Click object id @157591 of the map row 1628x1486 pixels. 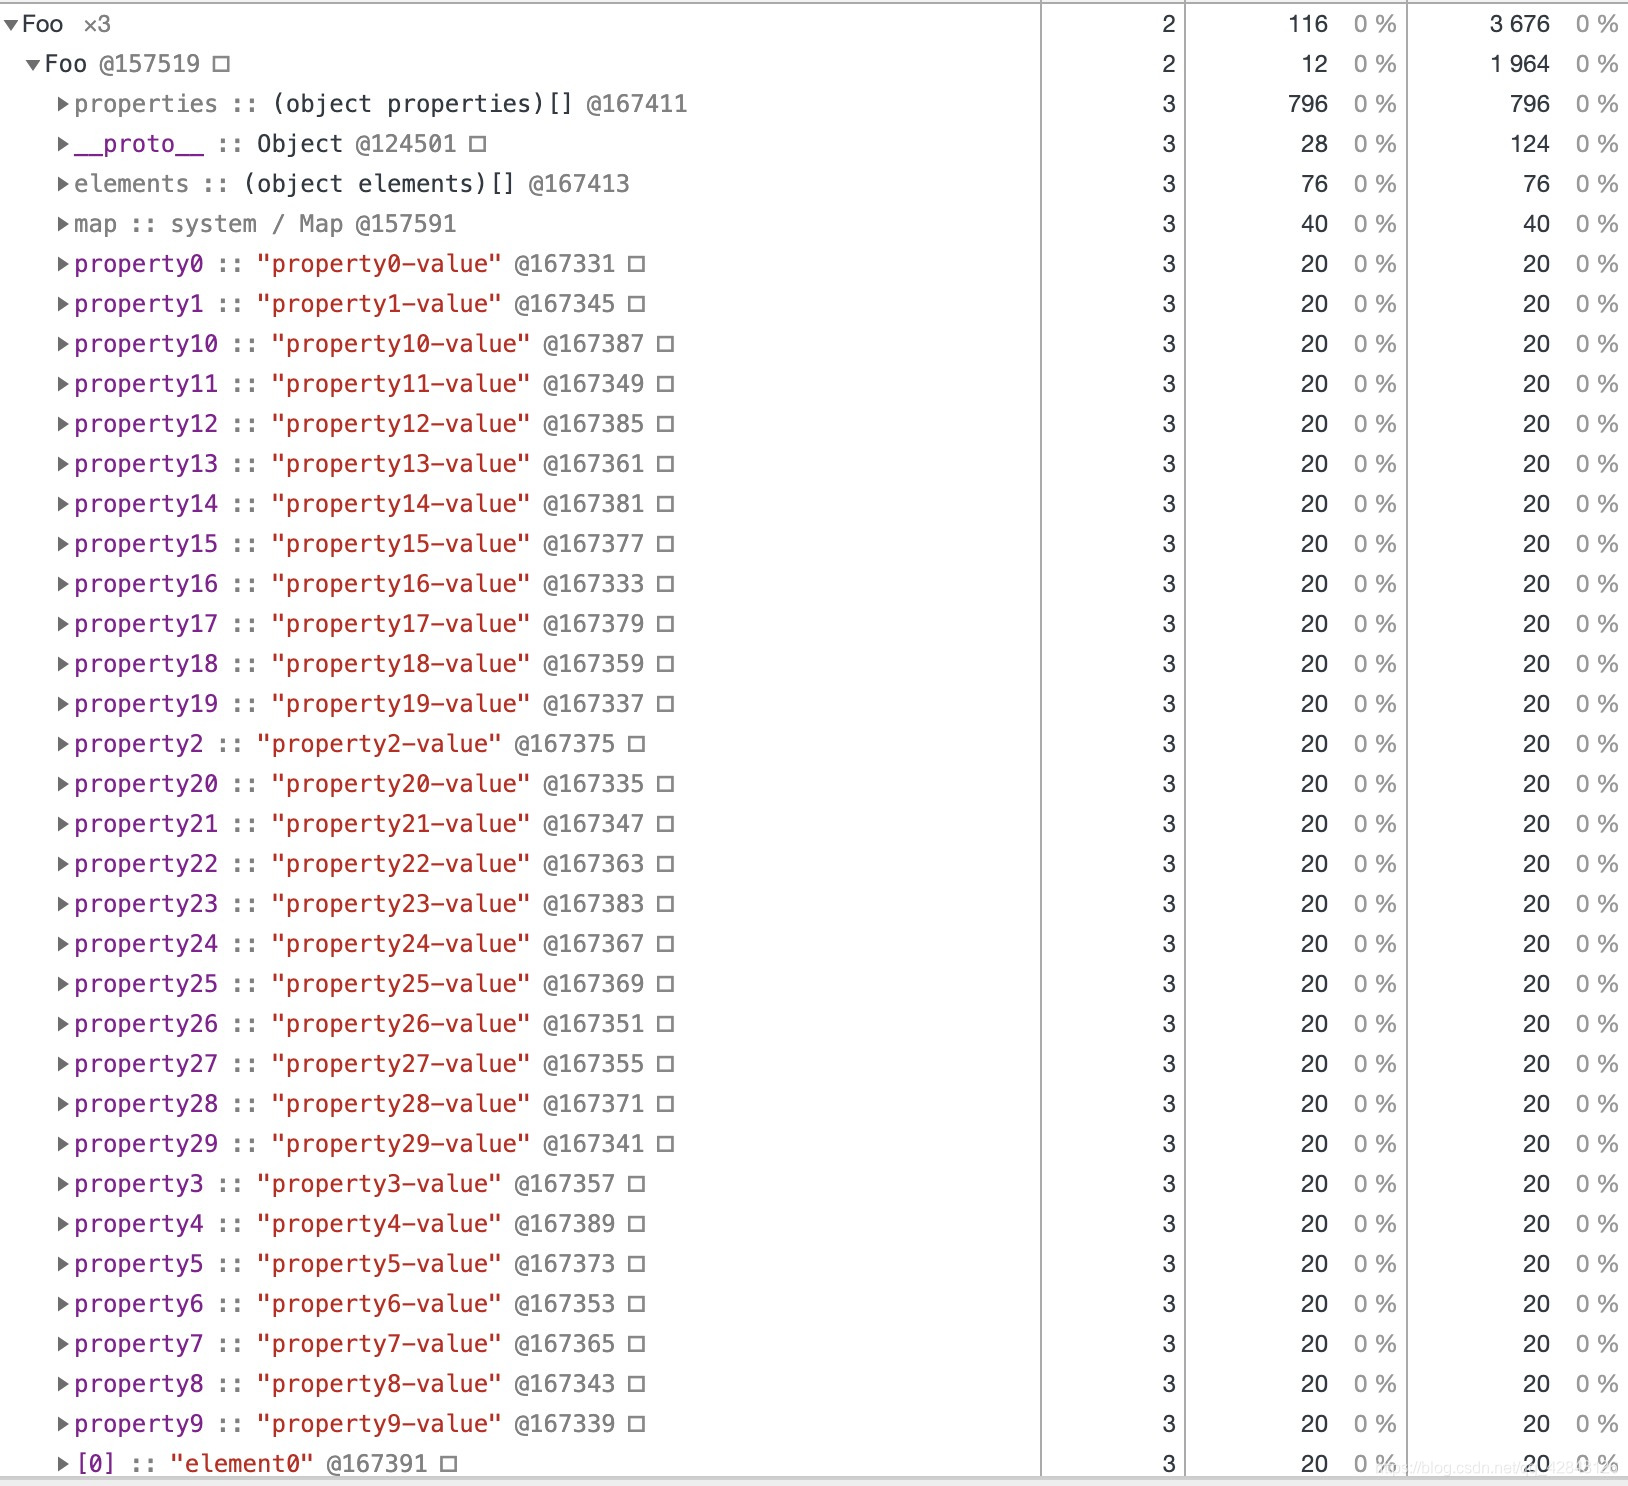pos(406,224)
